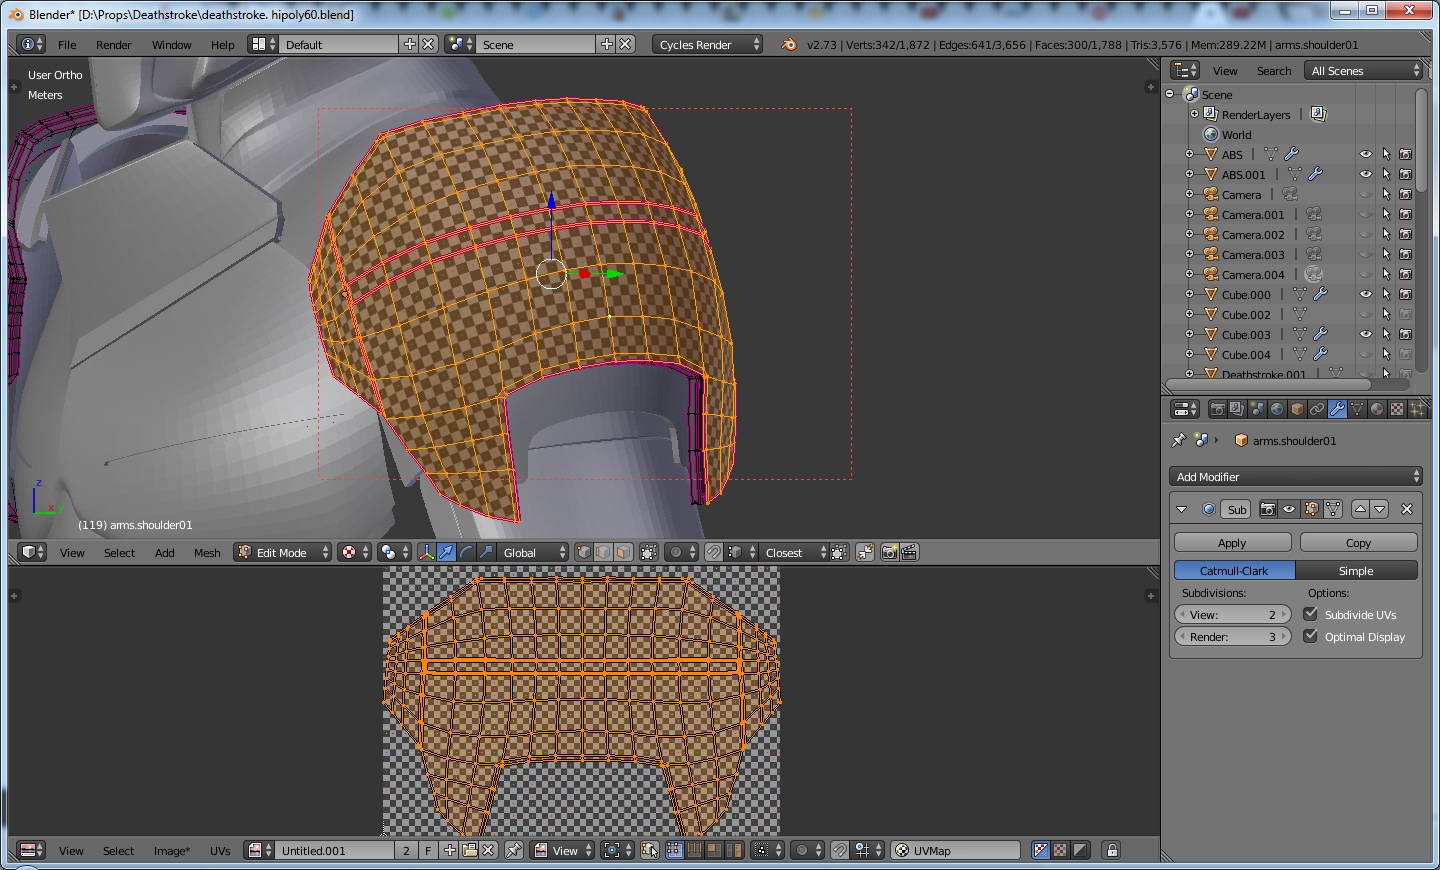The width and height of the screenshot is (1440, 870).
Task: Open image file with folder icon in UV editor
Action: coord(469,850)
